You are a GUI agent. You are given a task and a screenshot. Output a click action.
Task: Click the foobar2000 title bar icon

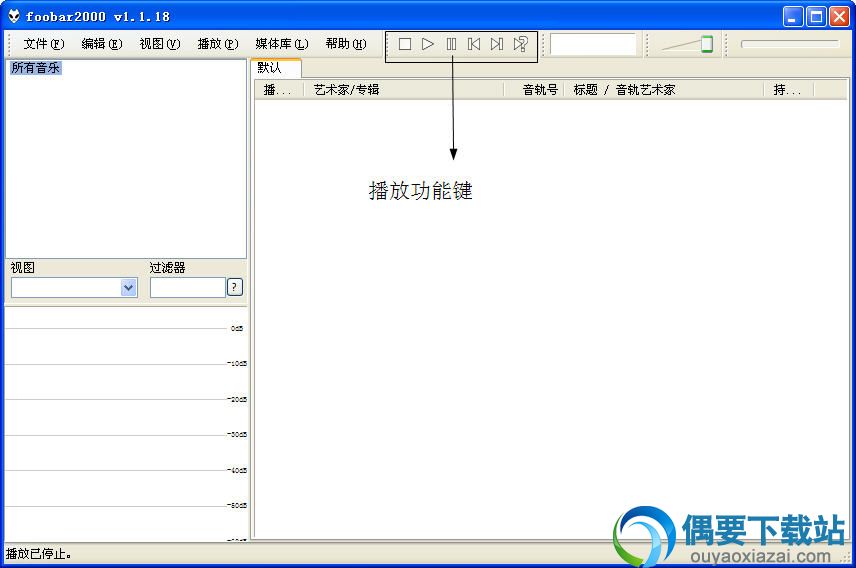coord(14,16)
